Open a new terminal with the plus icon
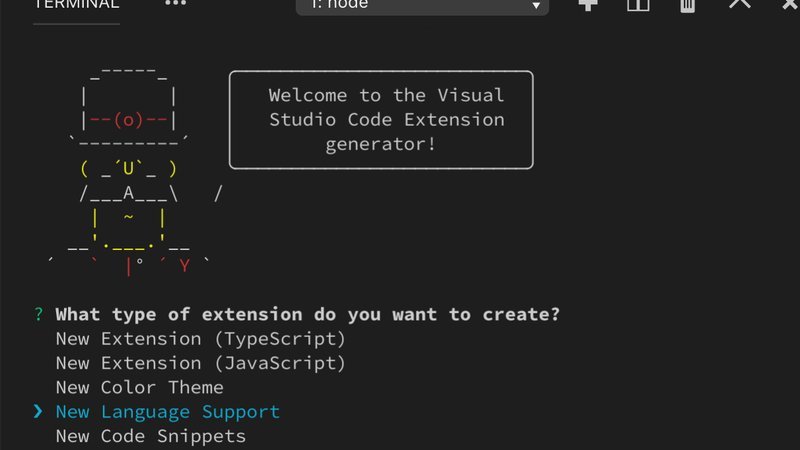 coord(588,4)
